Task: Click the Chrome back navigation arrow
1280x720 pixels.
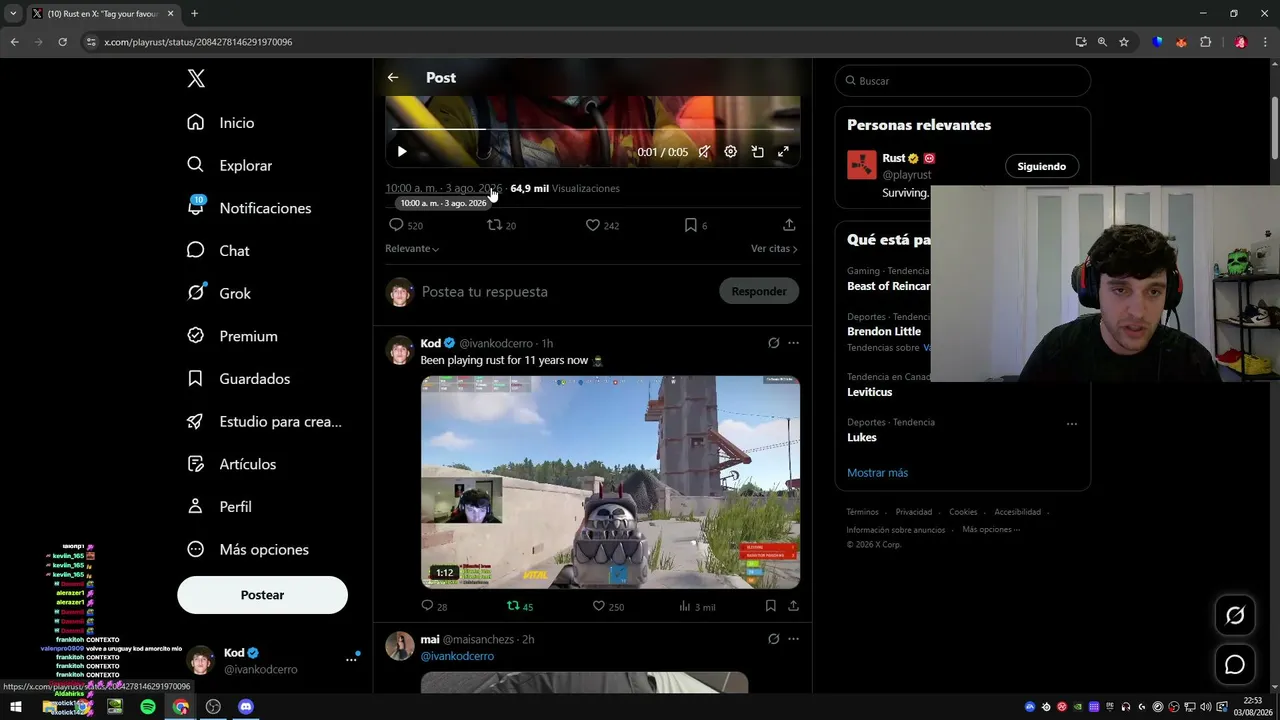Action: pyautogui.click(x=14, y=42)
